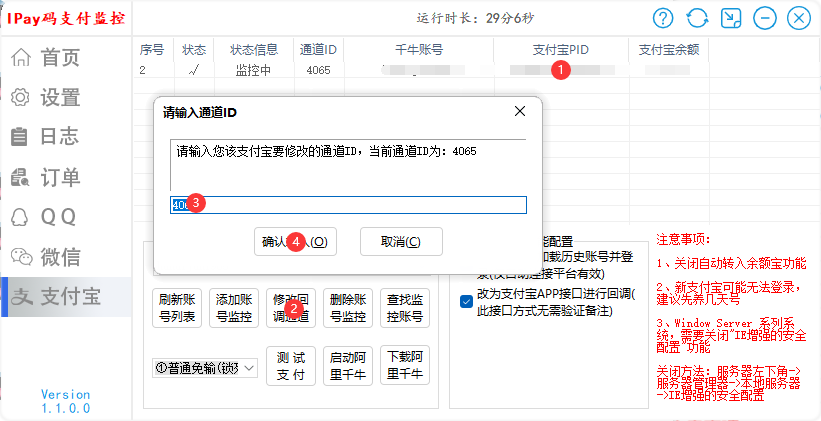Click the 状态 column header

(194, 50)
